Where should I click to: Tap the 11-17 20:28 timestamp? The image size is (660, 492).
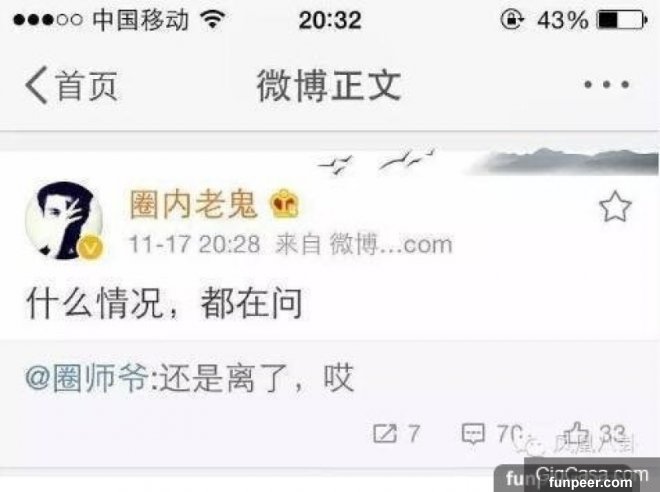[194, 244]
